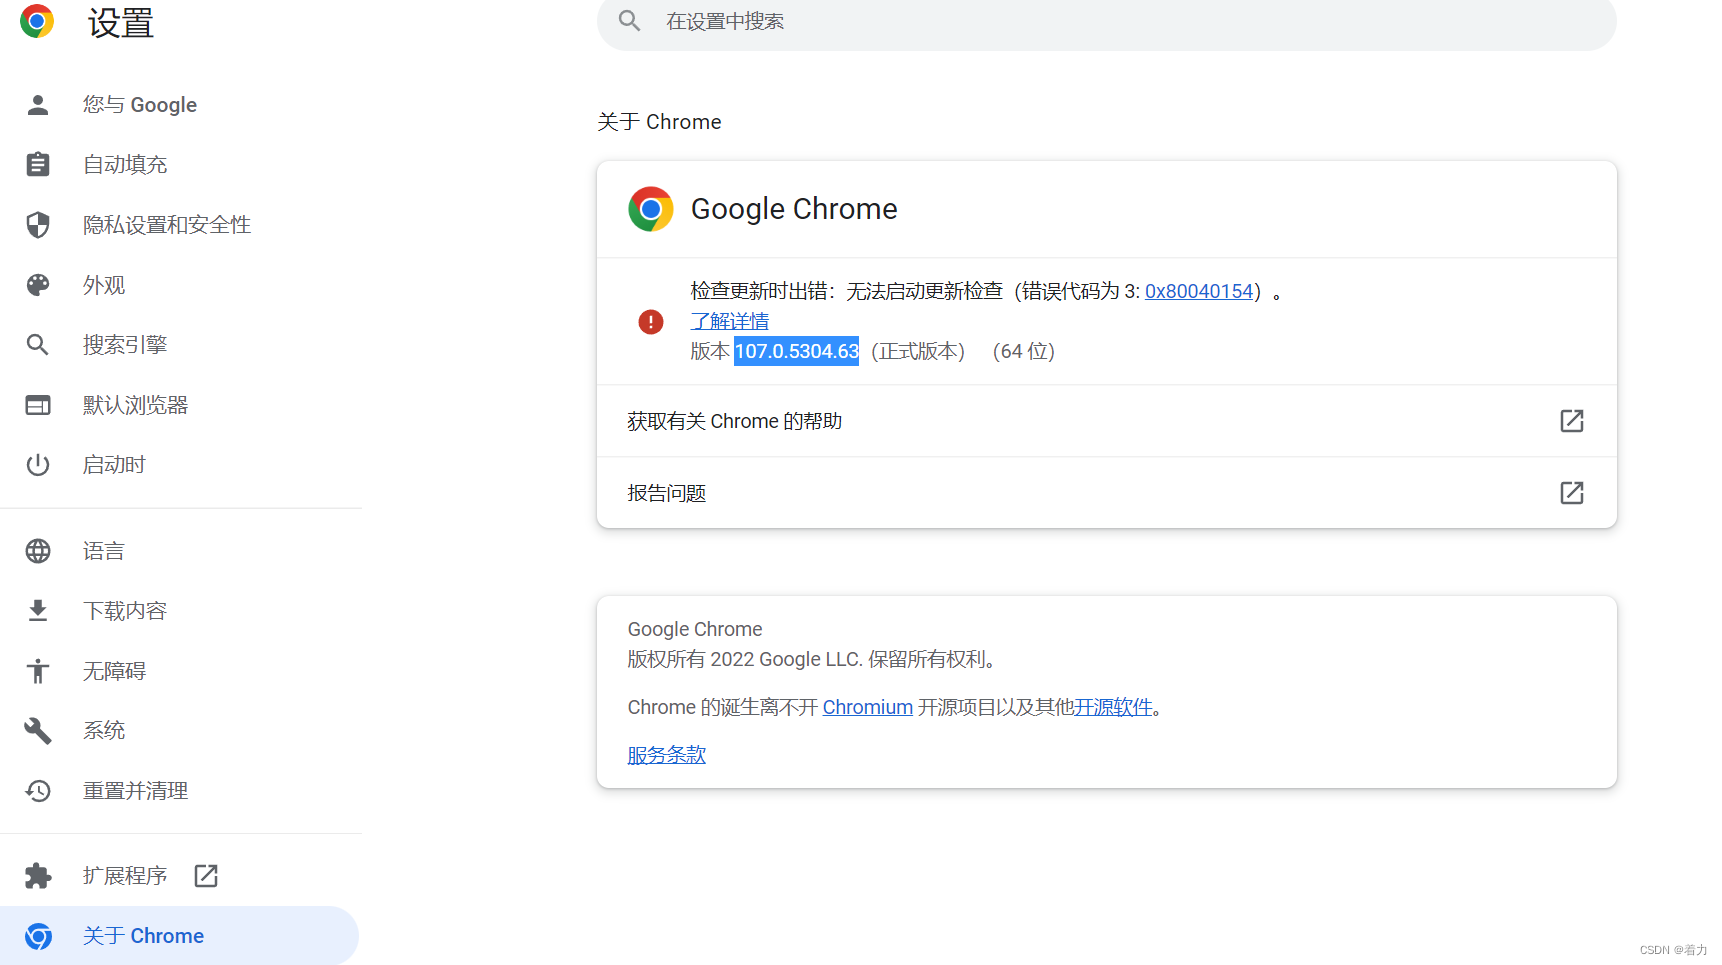Click external link icon beside 报告问题
The image size is (1722, 965).
click(x=1571, y=492)
